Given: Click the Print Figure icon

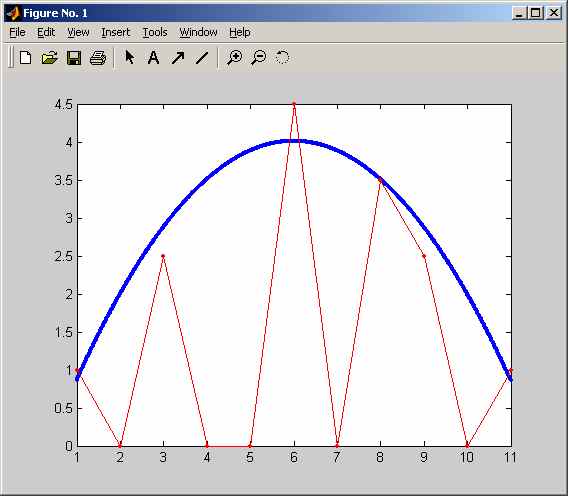Looking at the screenshot, I should pos(97,58).
